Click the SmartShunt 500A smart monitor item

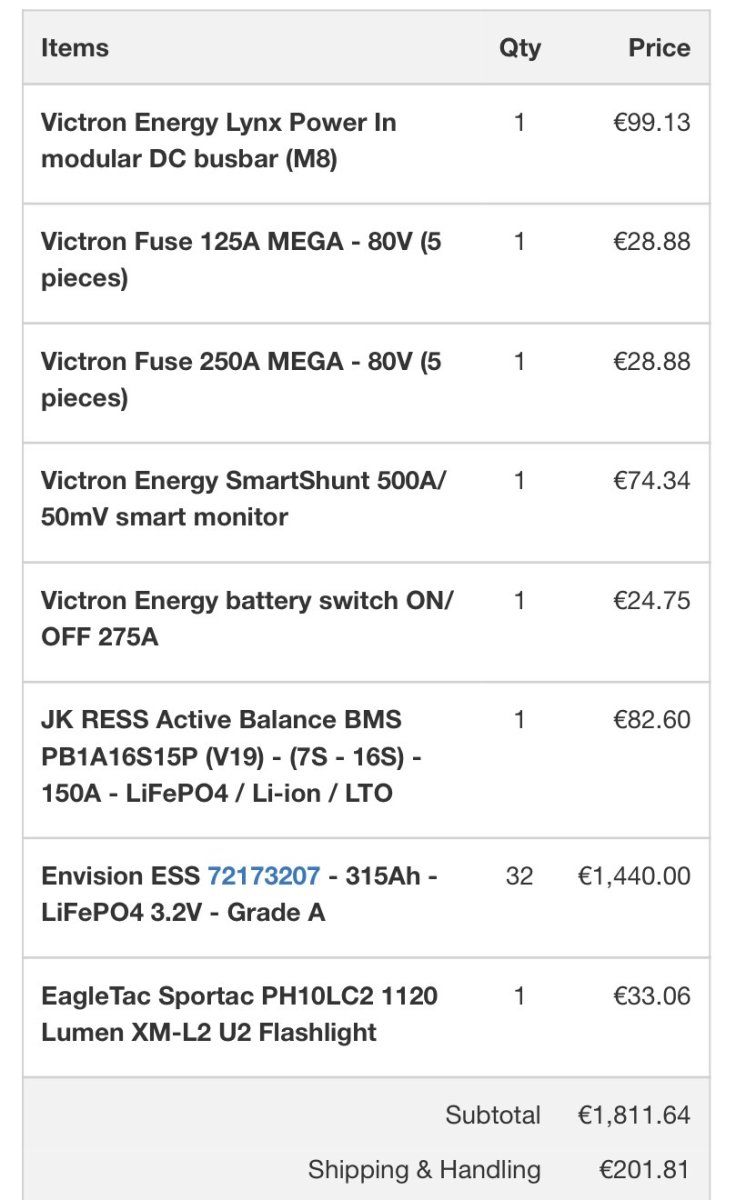(x=243, y=499)
